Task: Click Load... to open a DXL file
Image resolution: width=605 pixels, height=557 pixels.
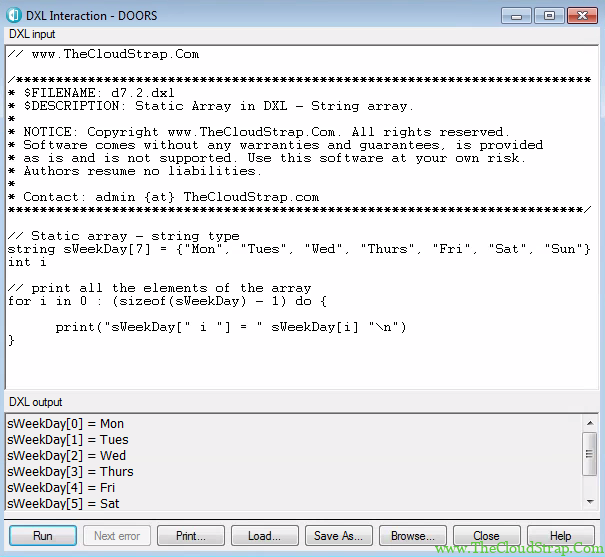Action: pos(265,536)
